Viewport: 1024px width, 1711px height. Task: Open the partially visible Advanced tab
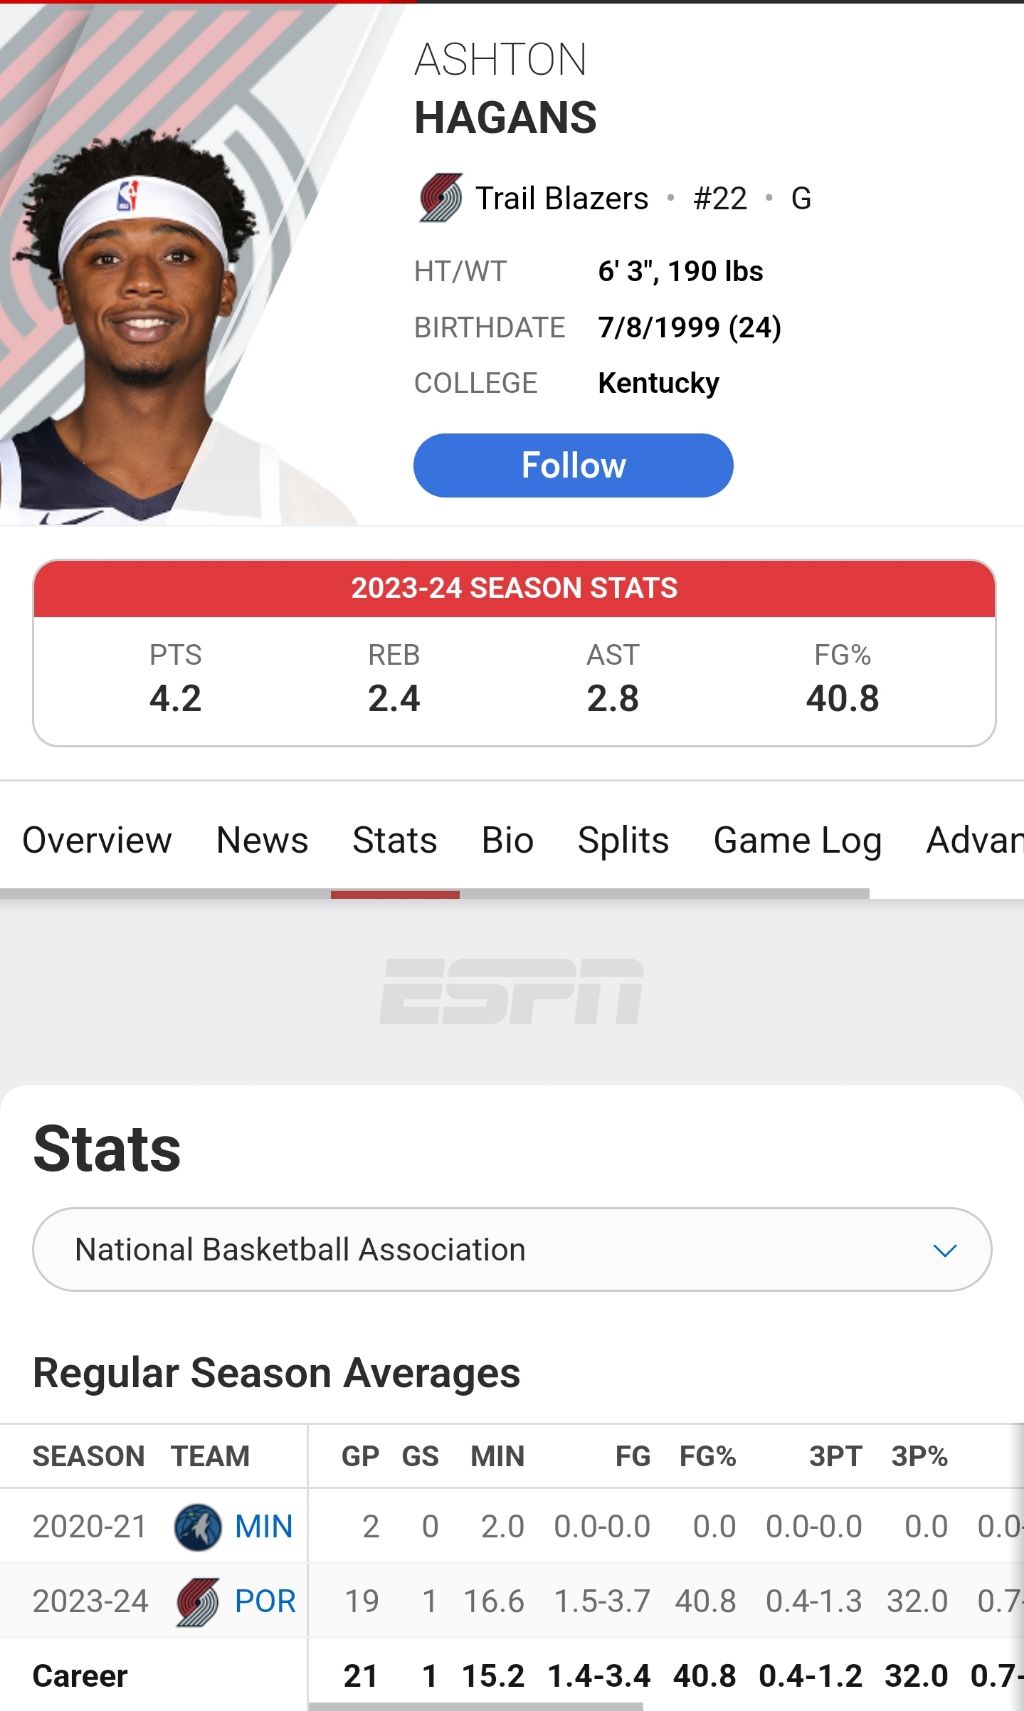[975, 841]
